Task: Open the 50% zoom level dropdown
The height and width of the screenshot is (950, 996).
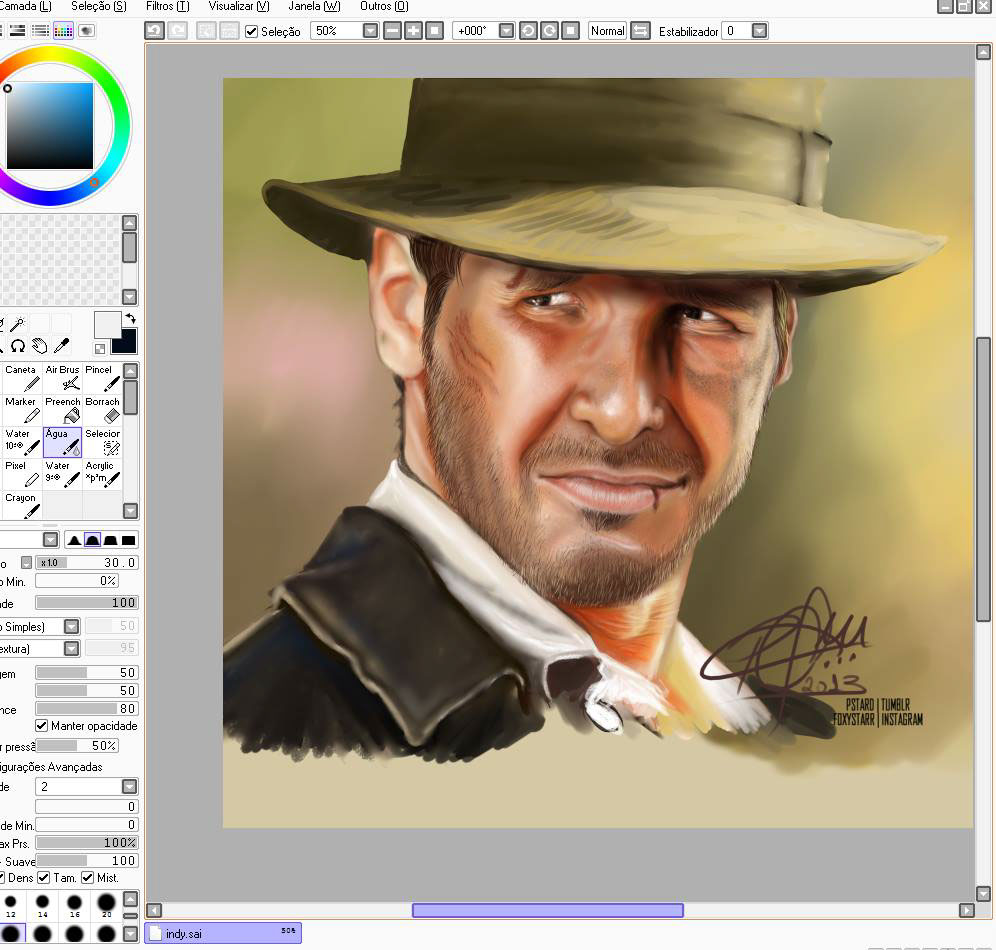Action: [370, 31]
